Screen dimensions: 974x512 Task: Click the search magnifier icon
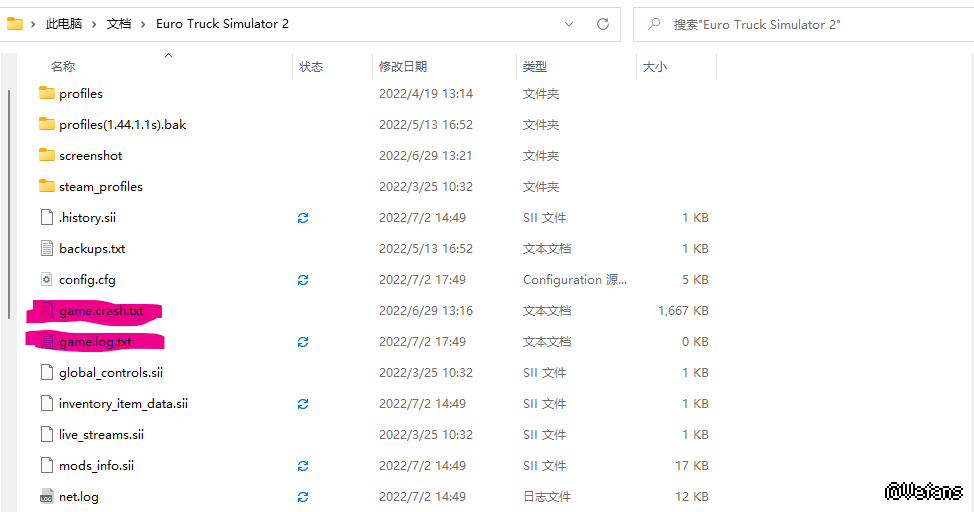click(x=654, y=24)
